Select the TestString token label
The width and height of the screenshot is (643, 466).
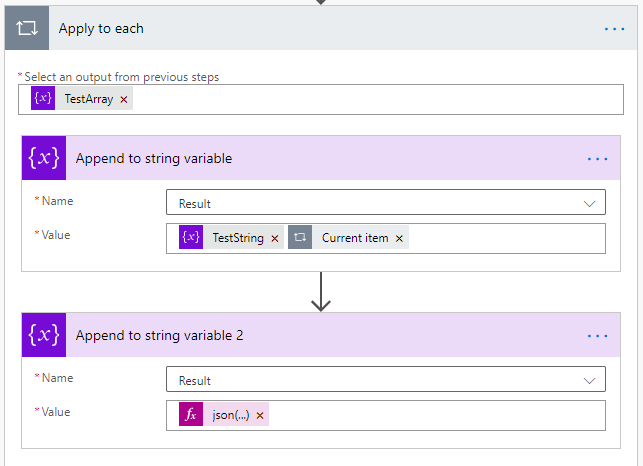(x=238, y=238)
